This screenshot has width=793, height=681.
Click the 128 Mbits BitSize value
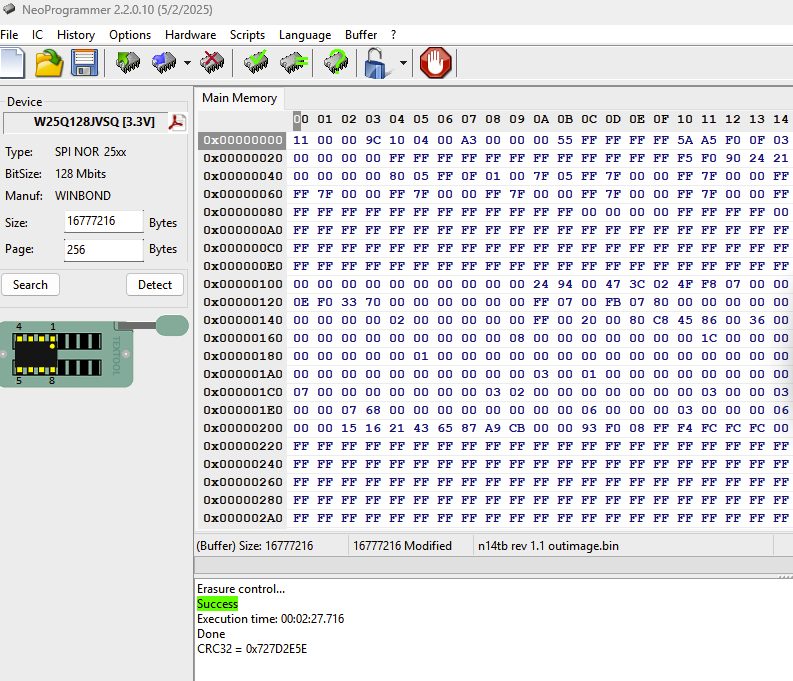[x=80, y=174]
